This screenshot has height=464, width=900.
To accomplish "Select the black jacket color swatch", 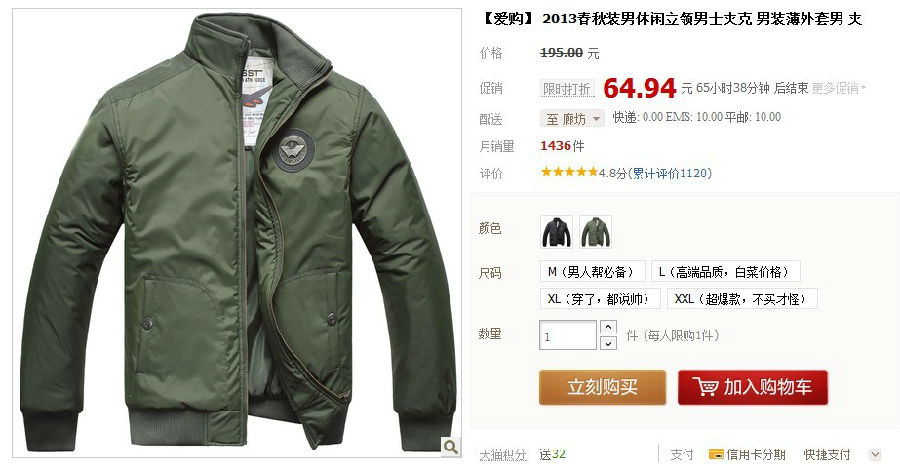I will 556,232.
